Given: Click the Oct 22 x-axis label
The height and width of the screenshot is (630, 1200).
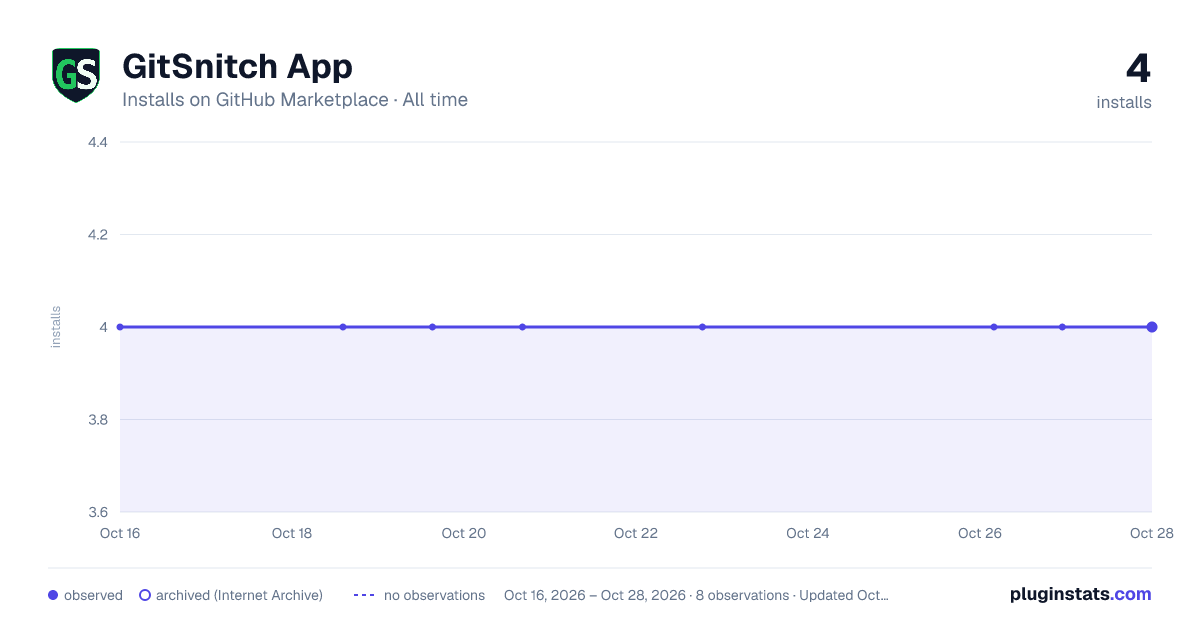Looking at the screenshot, I should (x=636, y=533).
